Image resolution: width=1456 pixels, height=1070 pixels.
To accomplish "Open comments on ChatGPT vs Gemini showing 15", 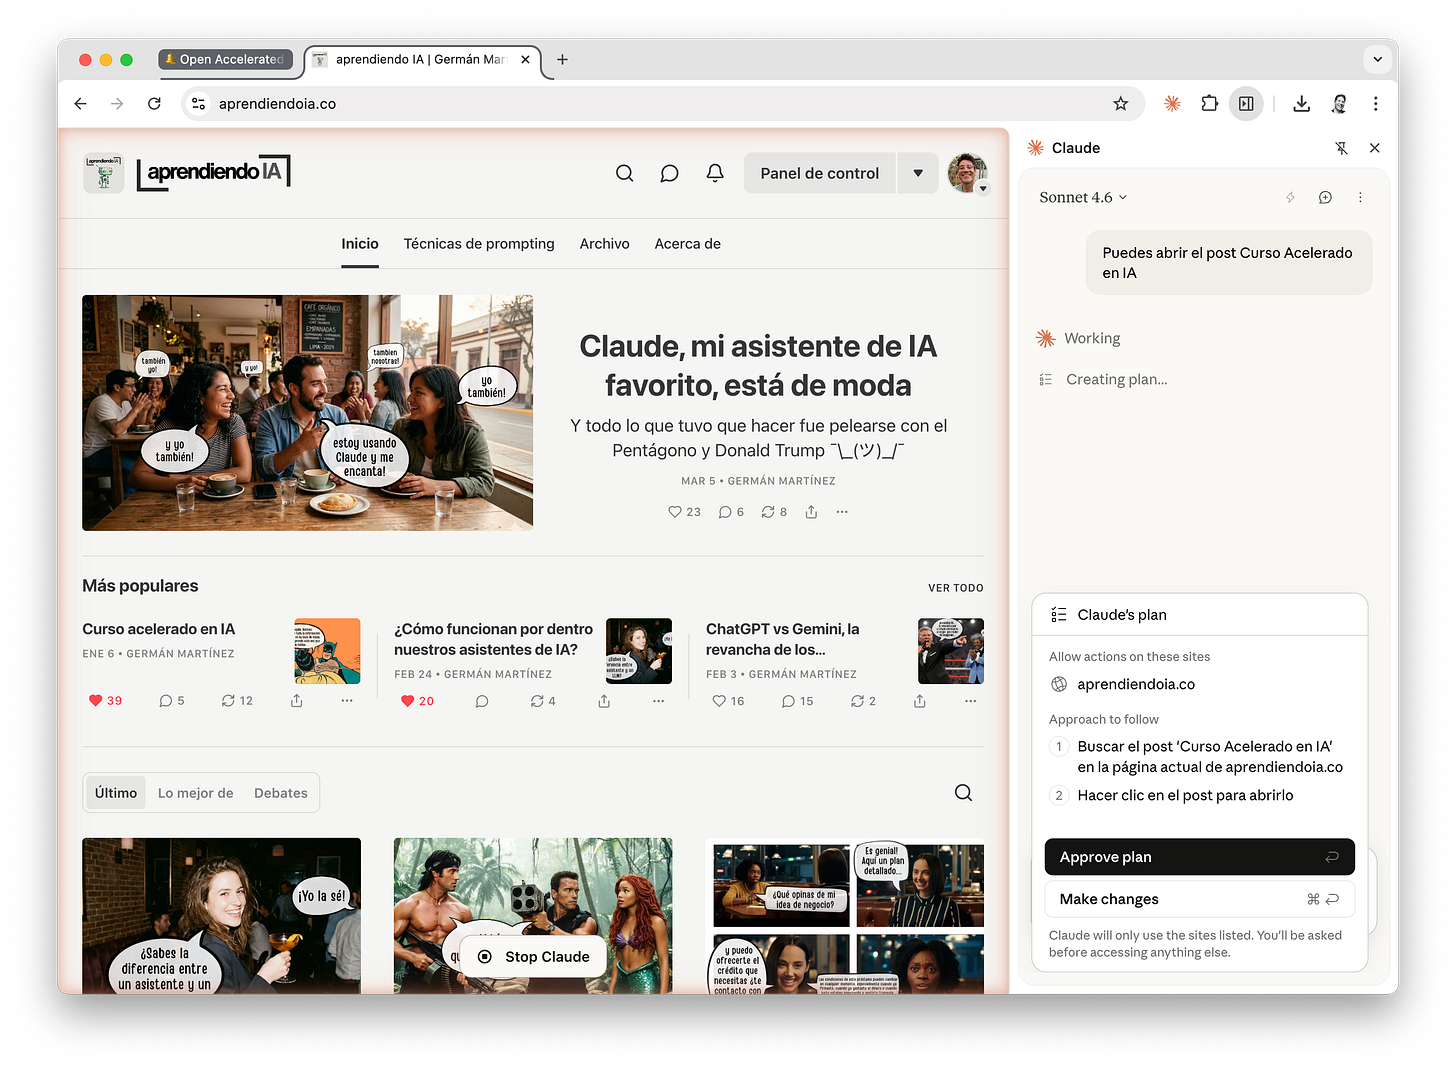I will pos(797,701).
